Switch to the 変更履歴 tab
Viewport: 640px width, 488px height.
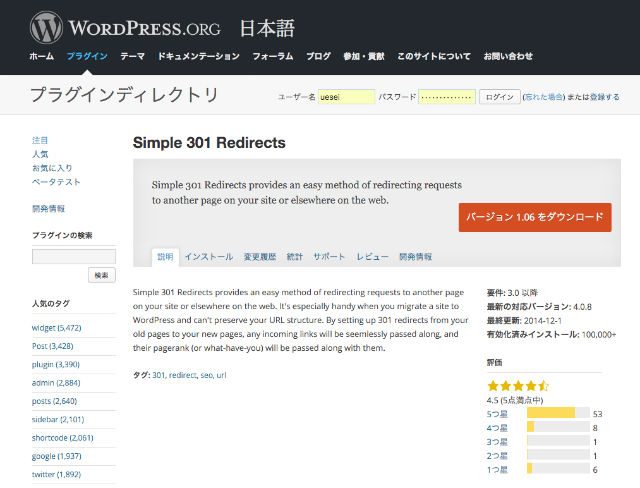[260, 257]
